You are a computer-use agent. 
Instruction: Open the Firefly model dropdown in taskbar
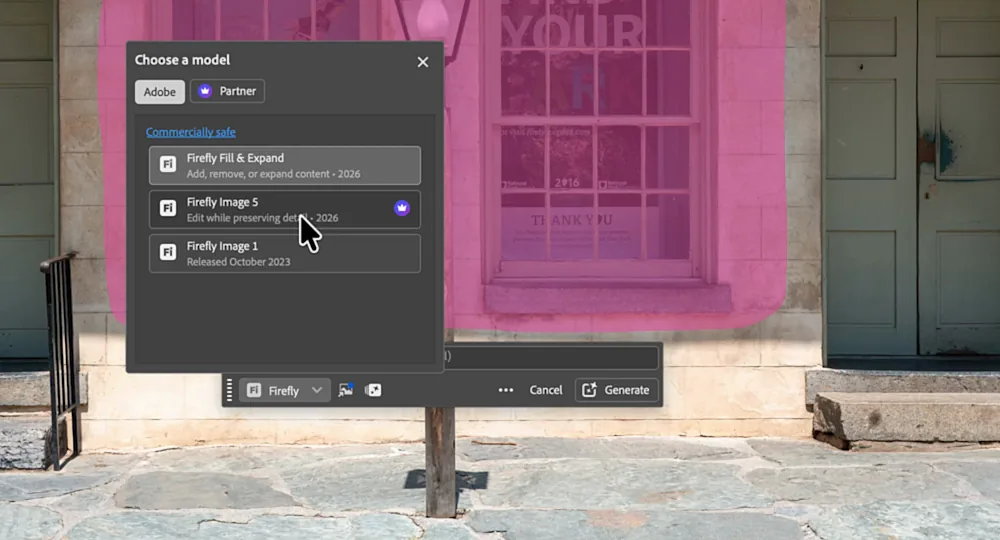click(284, 390)
